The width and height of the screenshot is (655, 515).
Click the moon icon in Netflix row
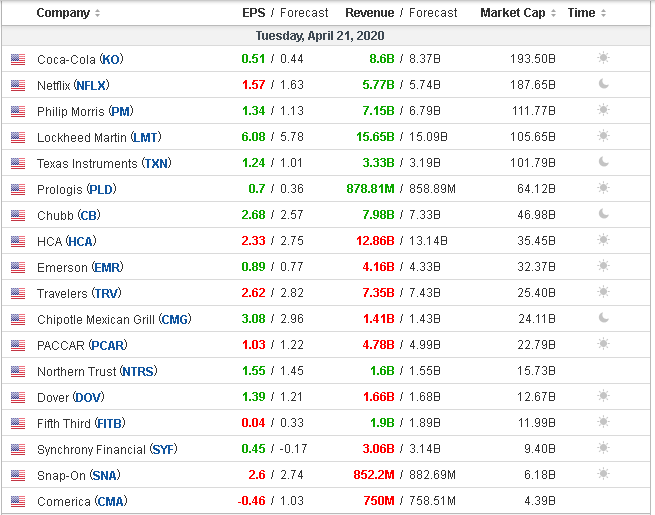coord(603,85)
